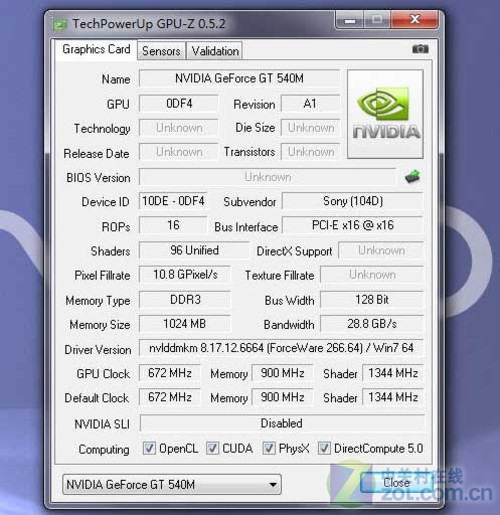500x515 pixels.
Task: Click the DirectX Support Unknown field
Action: (381, 250)
